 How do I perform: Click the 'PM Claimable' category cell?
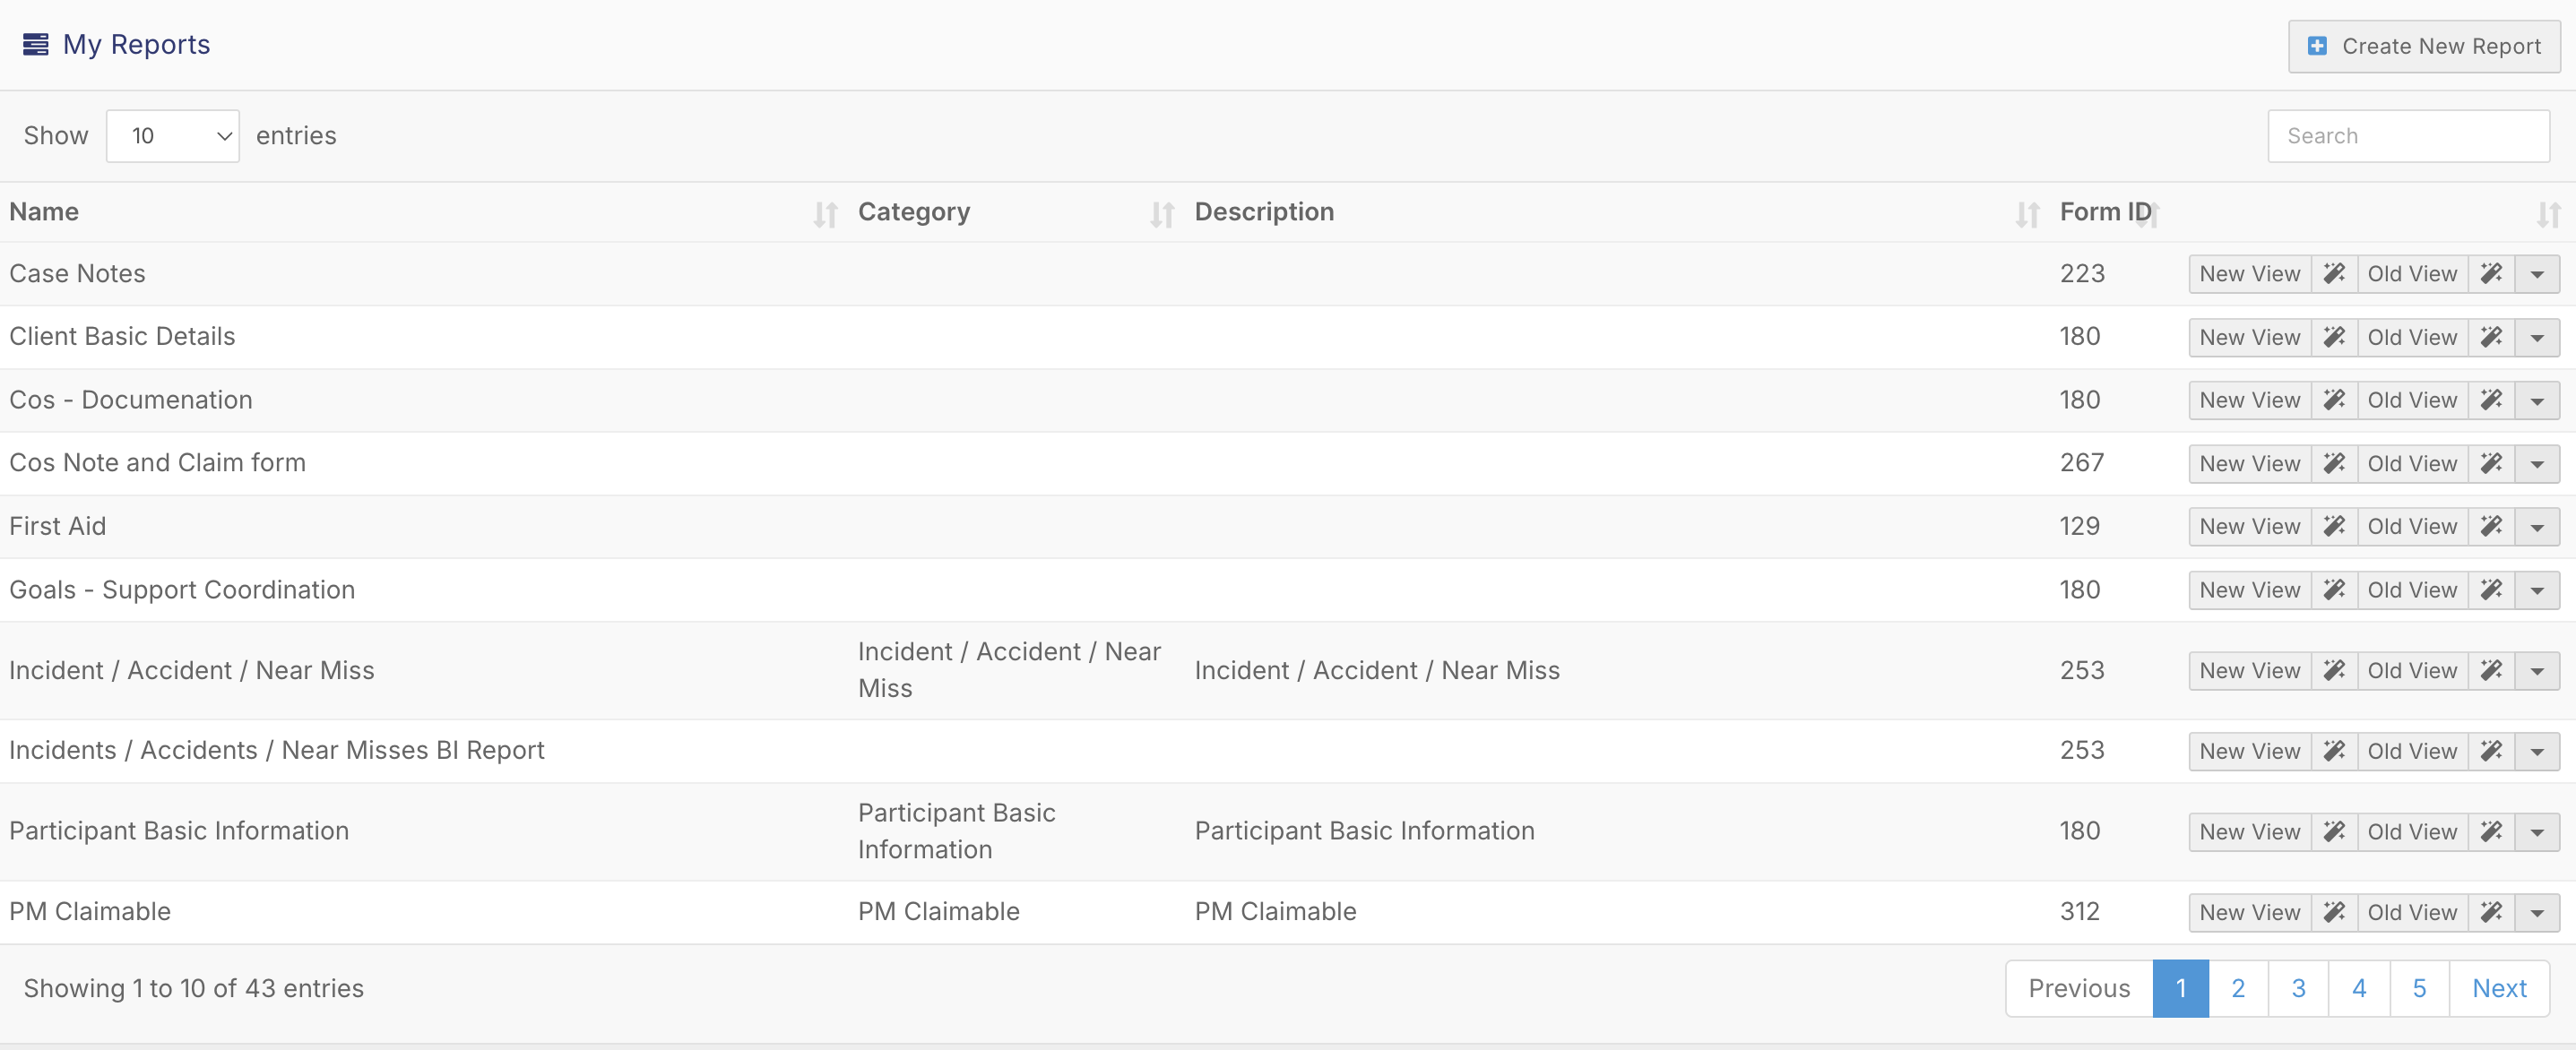[938, 912]
